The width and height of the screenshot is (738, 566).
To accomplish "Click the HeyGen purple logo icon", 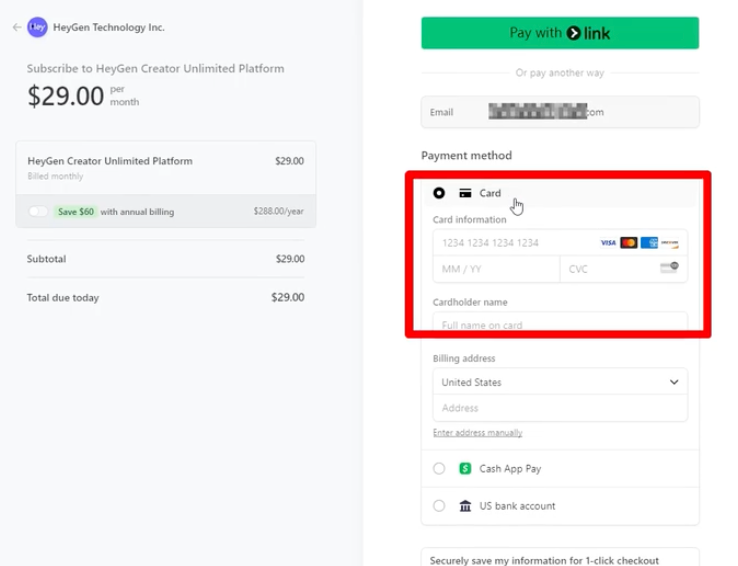I will point(37,27).
